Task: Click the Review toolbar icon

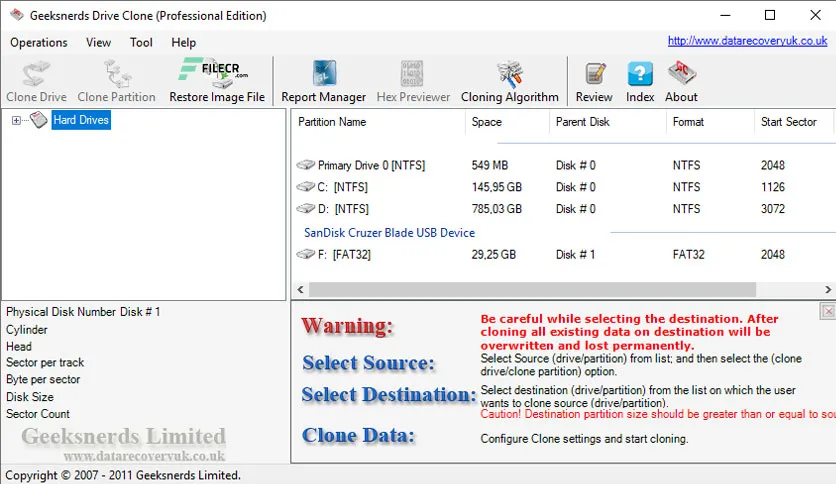Action: (x=594, y=74)
